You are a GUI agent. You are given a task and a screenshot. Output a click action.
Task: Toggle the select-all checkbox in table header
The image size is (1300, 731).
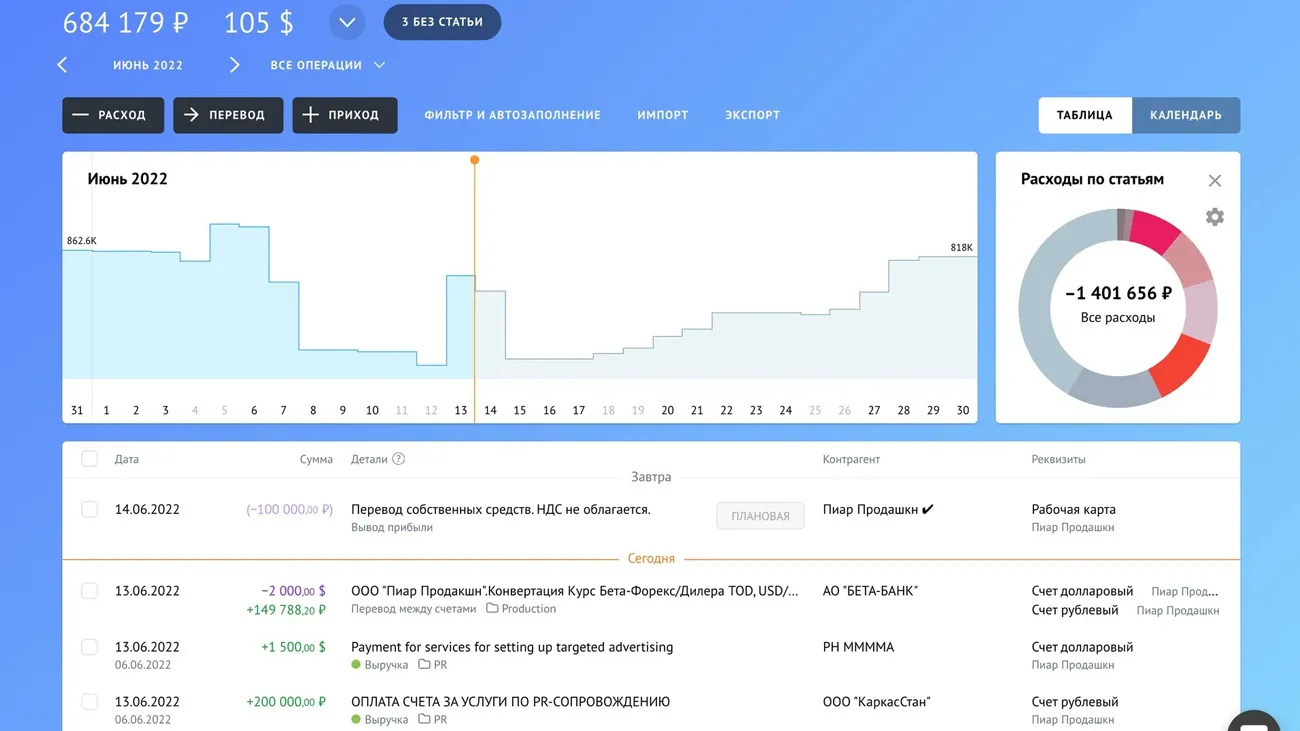coord(90,459)
